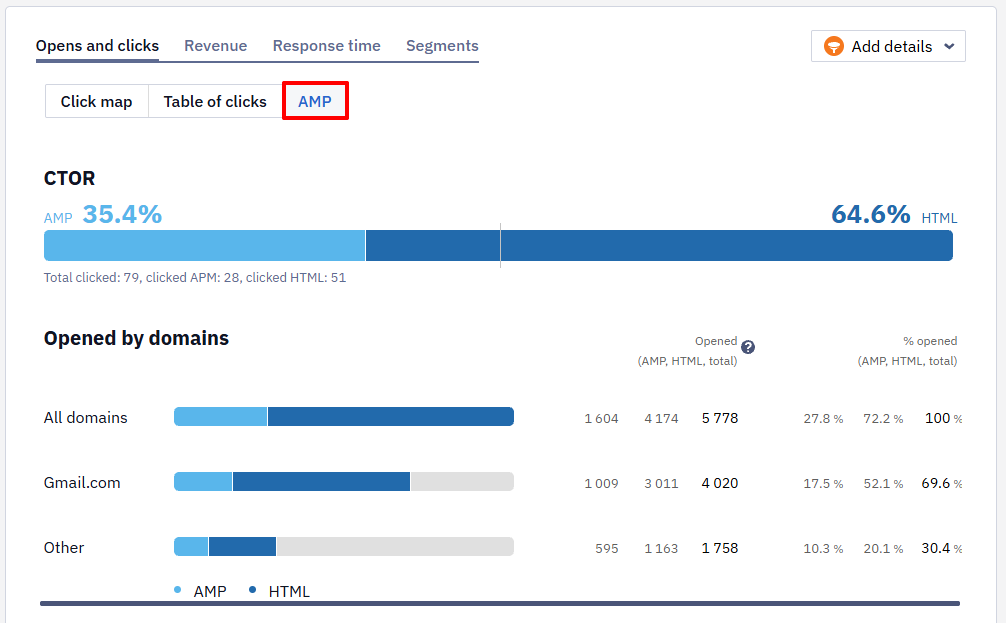Image resolution: width=1006 pixels, height=623 pixels.
Task: Click the 4 020 Gmail total value
Action: 720,483
